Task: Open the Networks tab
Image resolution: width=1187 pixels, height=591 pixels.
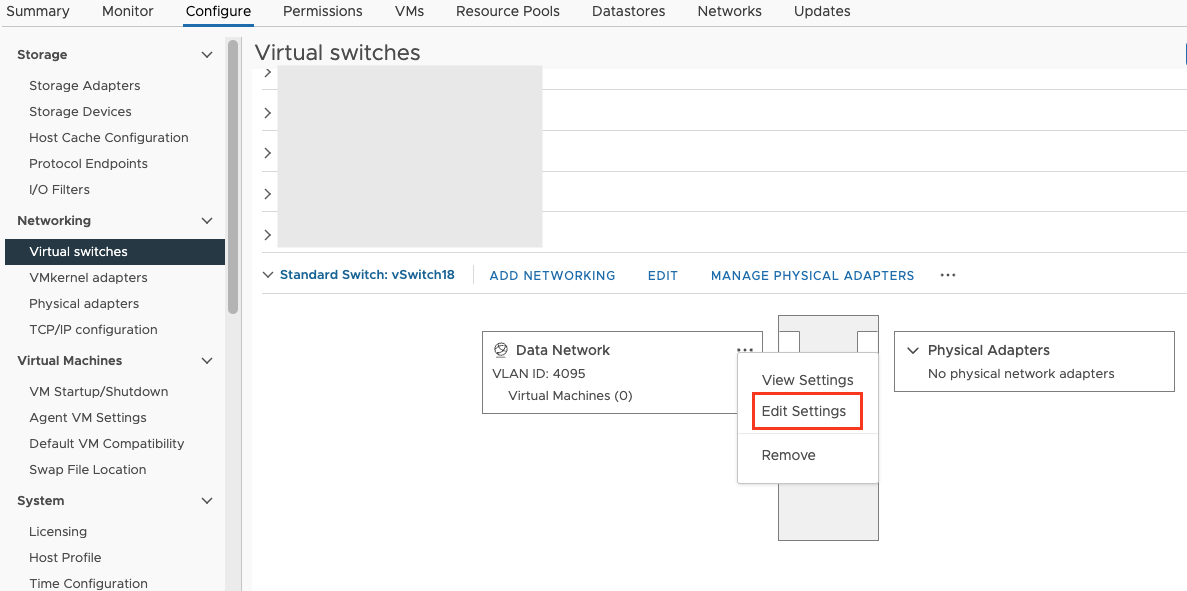Action: 729,11
